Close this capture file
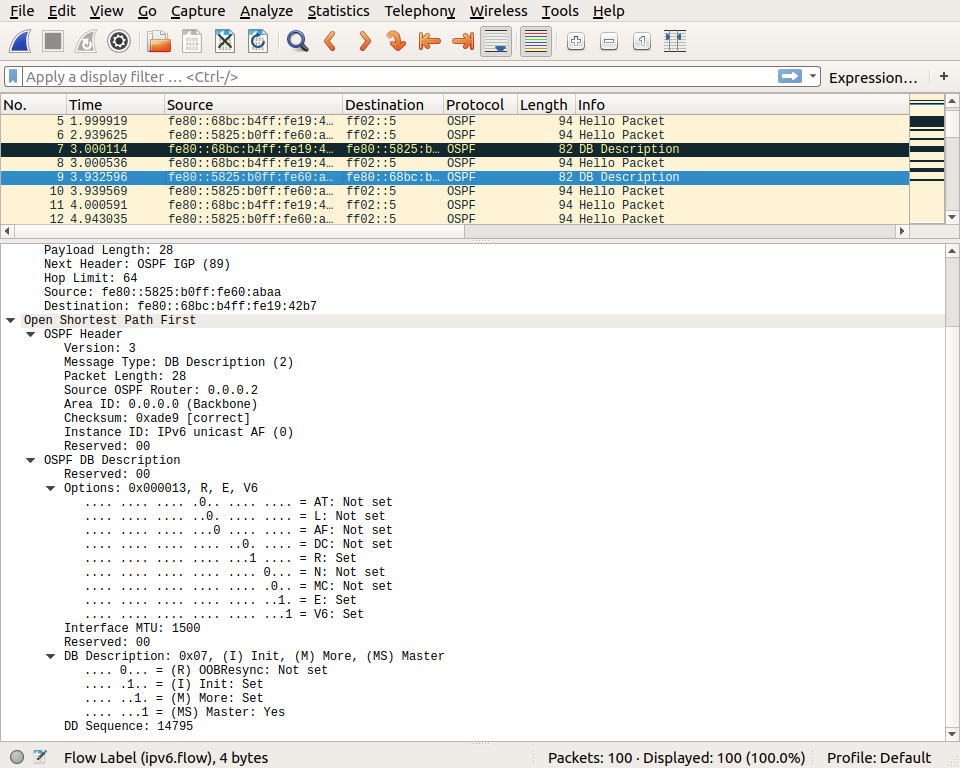 point(225,42)
